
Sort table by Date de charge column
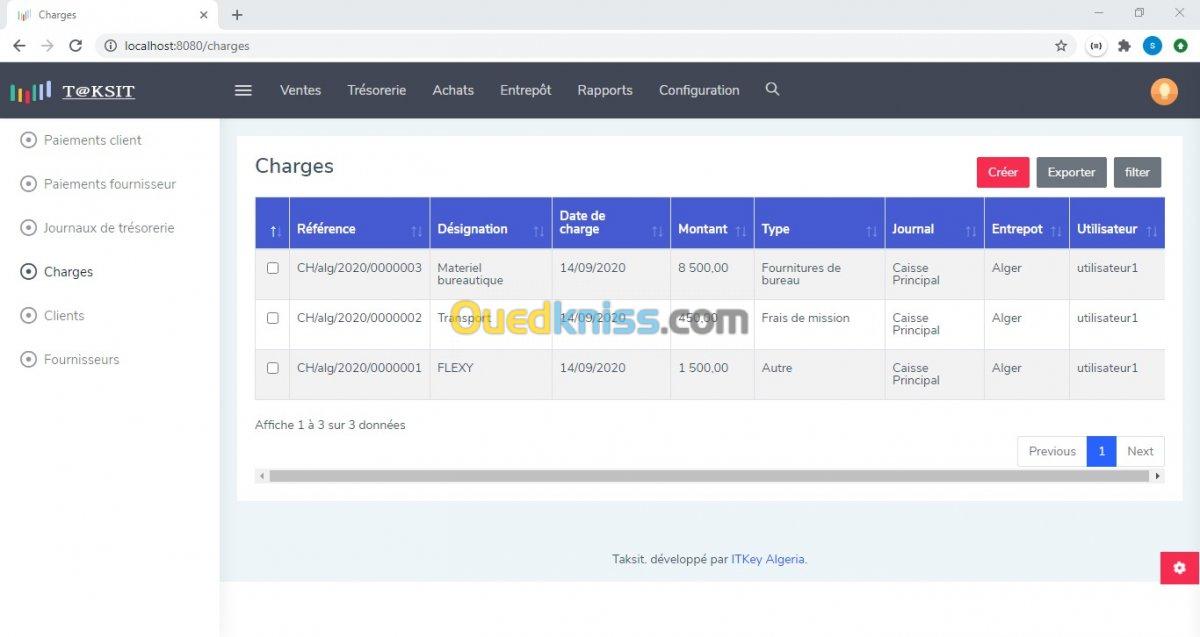click(611, 223)
